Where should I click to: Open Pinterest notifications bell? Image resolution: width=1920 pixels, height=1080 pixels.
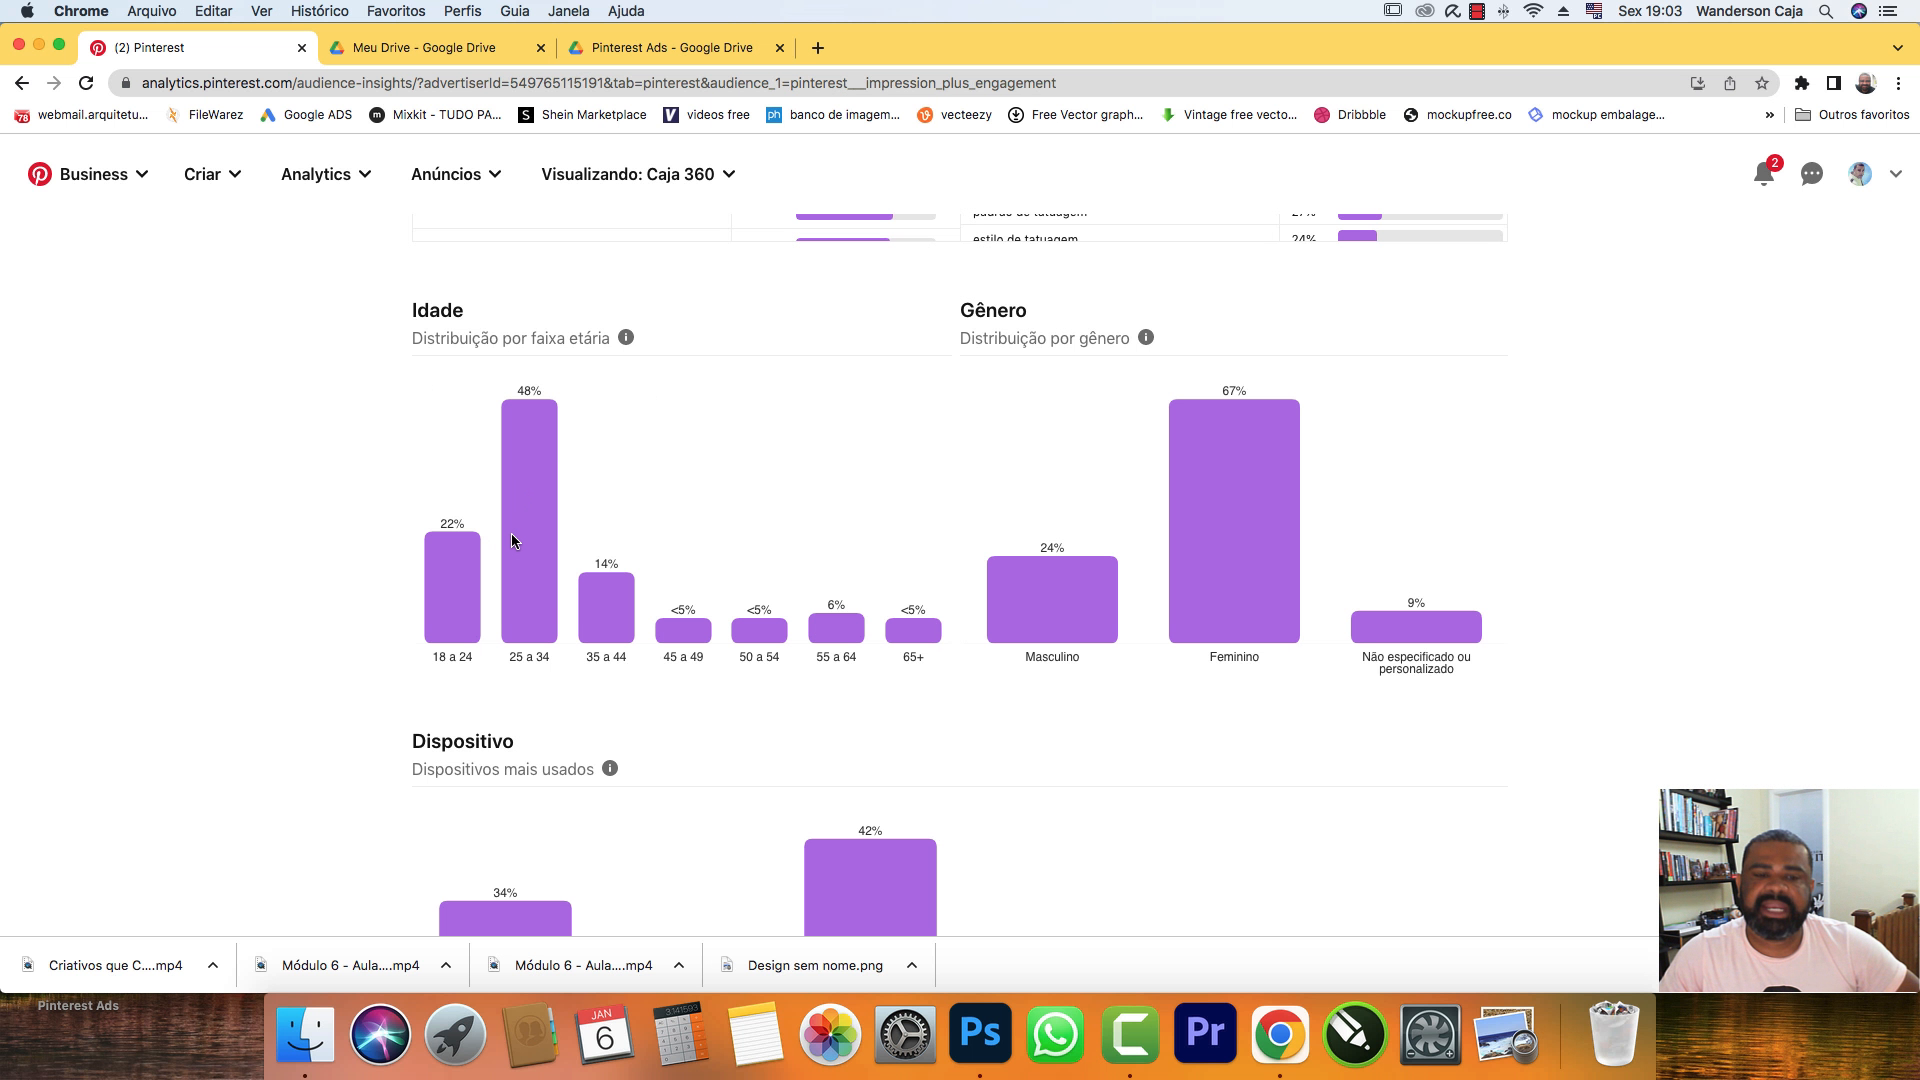coord(1764,174)
